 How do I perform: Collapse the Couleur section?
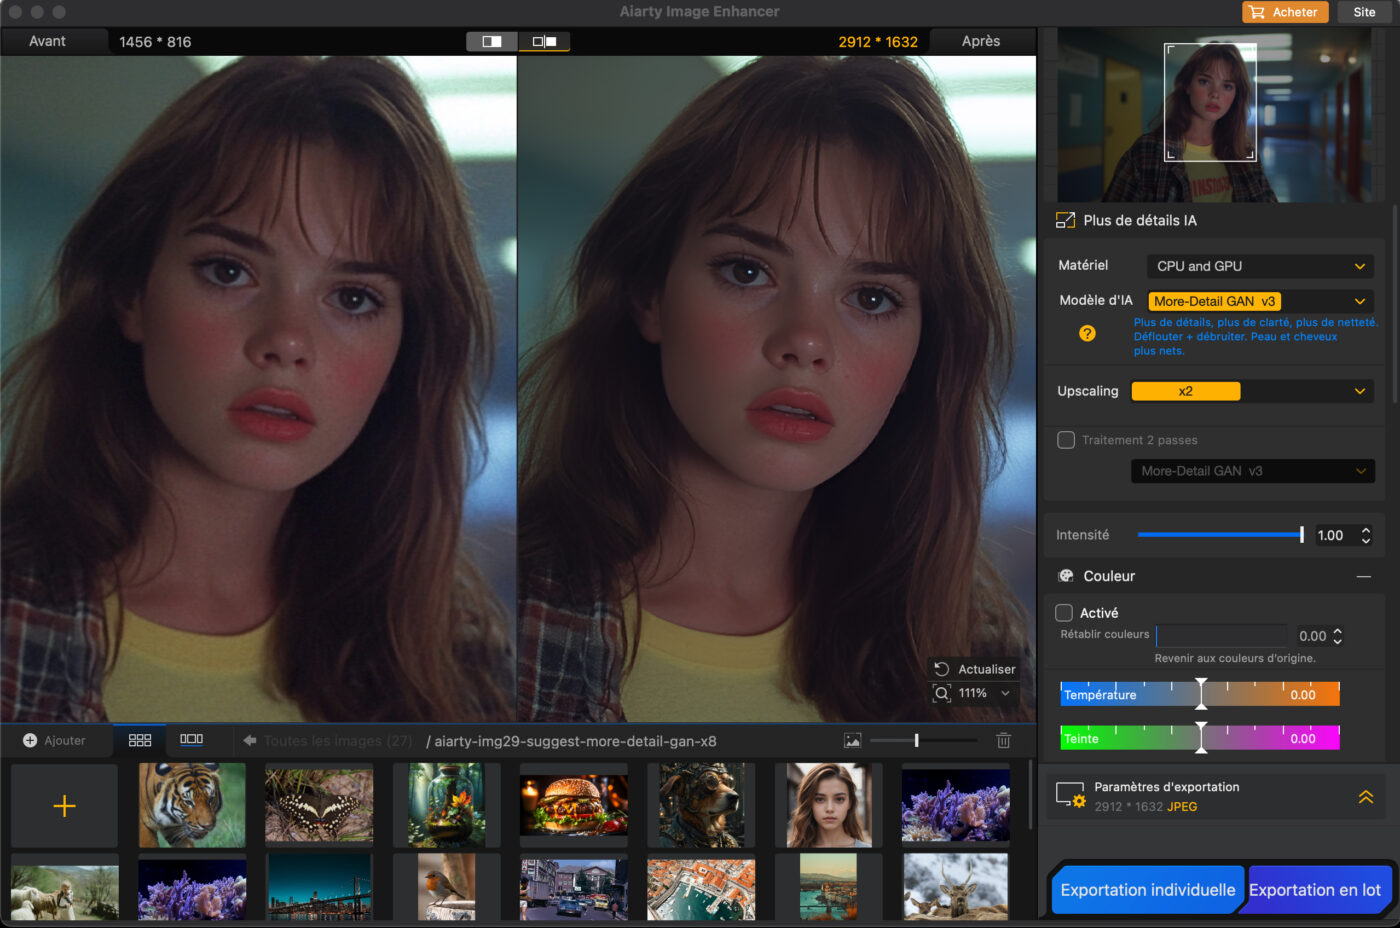click(1363, 576)
